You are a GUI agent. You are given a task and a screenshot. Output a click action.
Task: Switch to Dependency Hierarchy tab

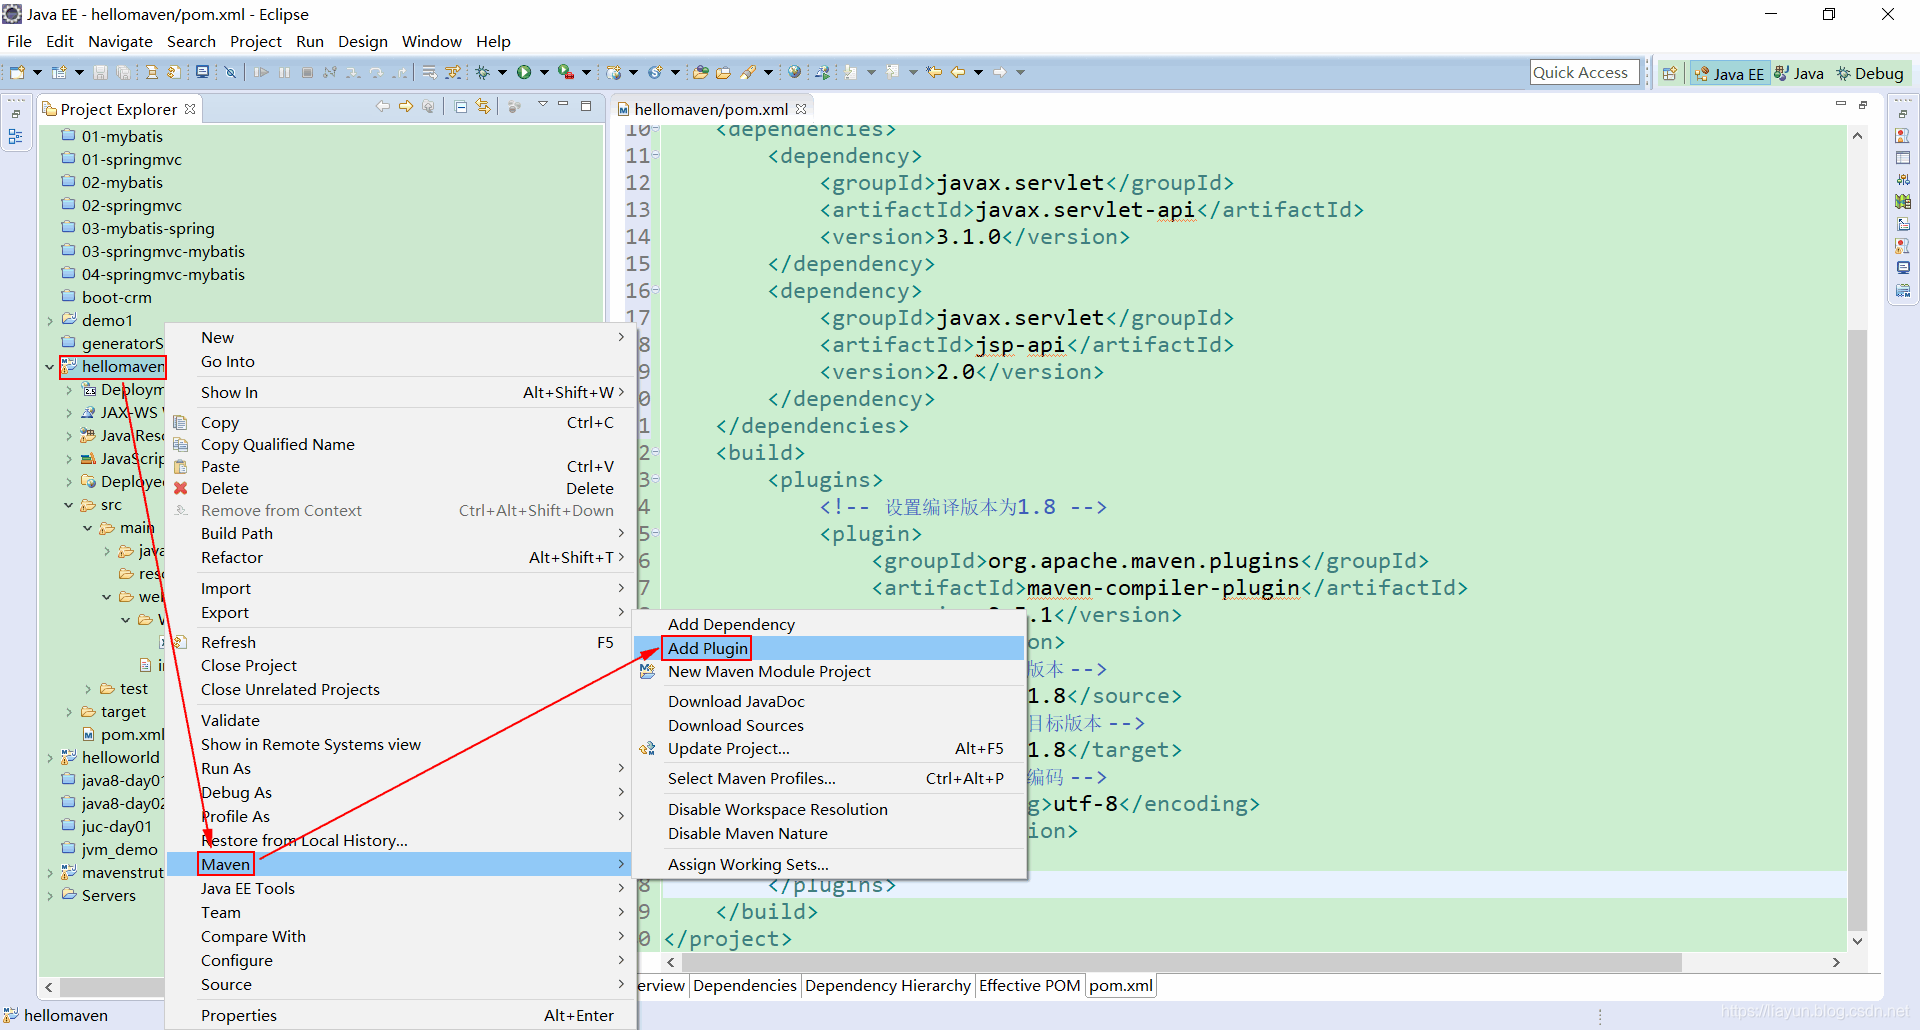pos(888,986)
